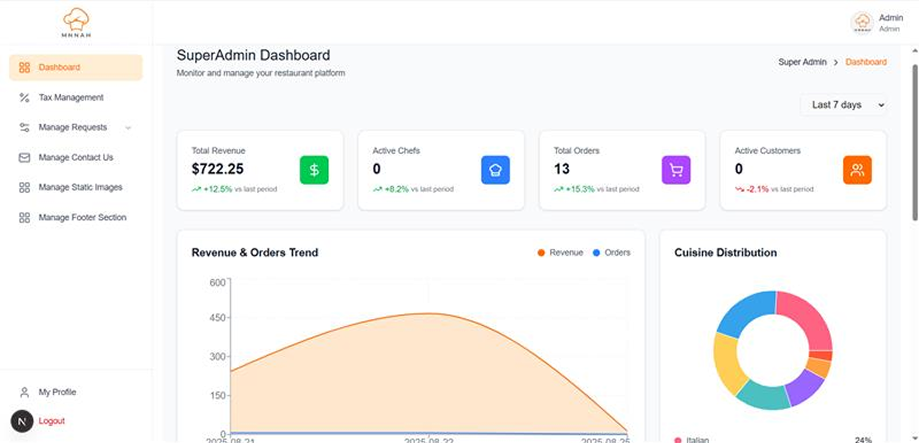Expand the Manage Requests submenu chevron
This screenshot has width=919, height=443.
(128, 128)
